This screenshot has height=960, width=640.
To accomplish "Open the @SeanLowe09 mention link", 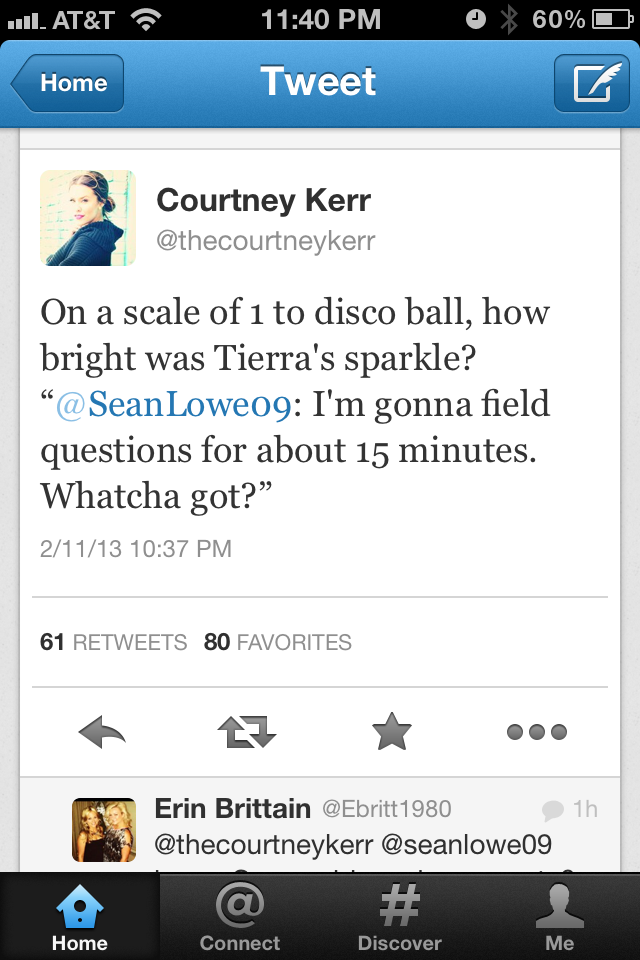I will point(171,405).
